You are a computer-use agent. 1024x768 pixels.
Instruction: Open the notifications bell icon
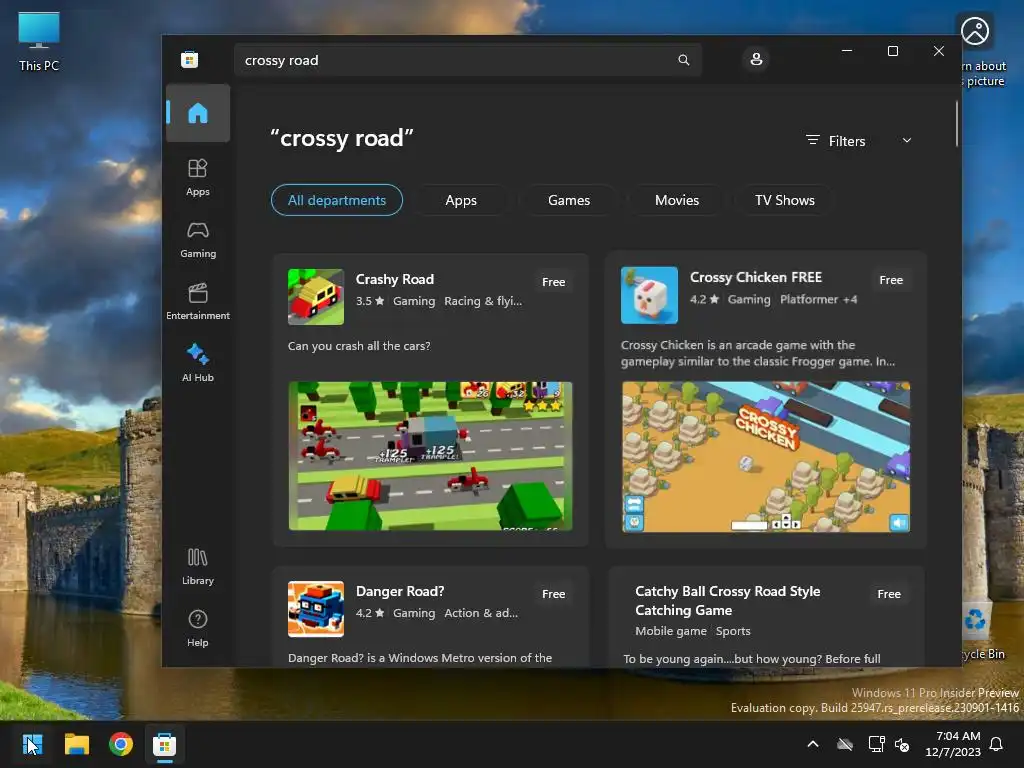pyautogui.click(x=997, y=744)
